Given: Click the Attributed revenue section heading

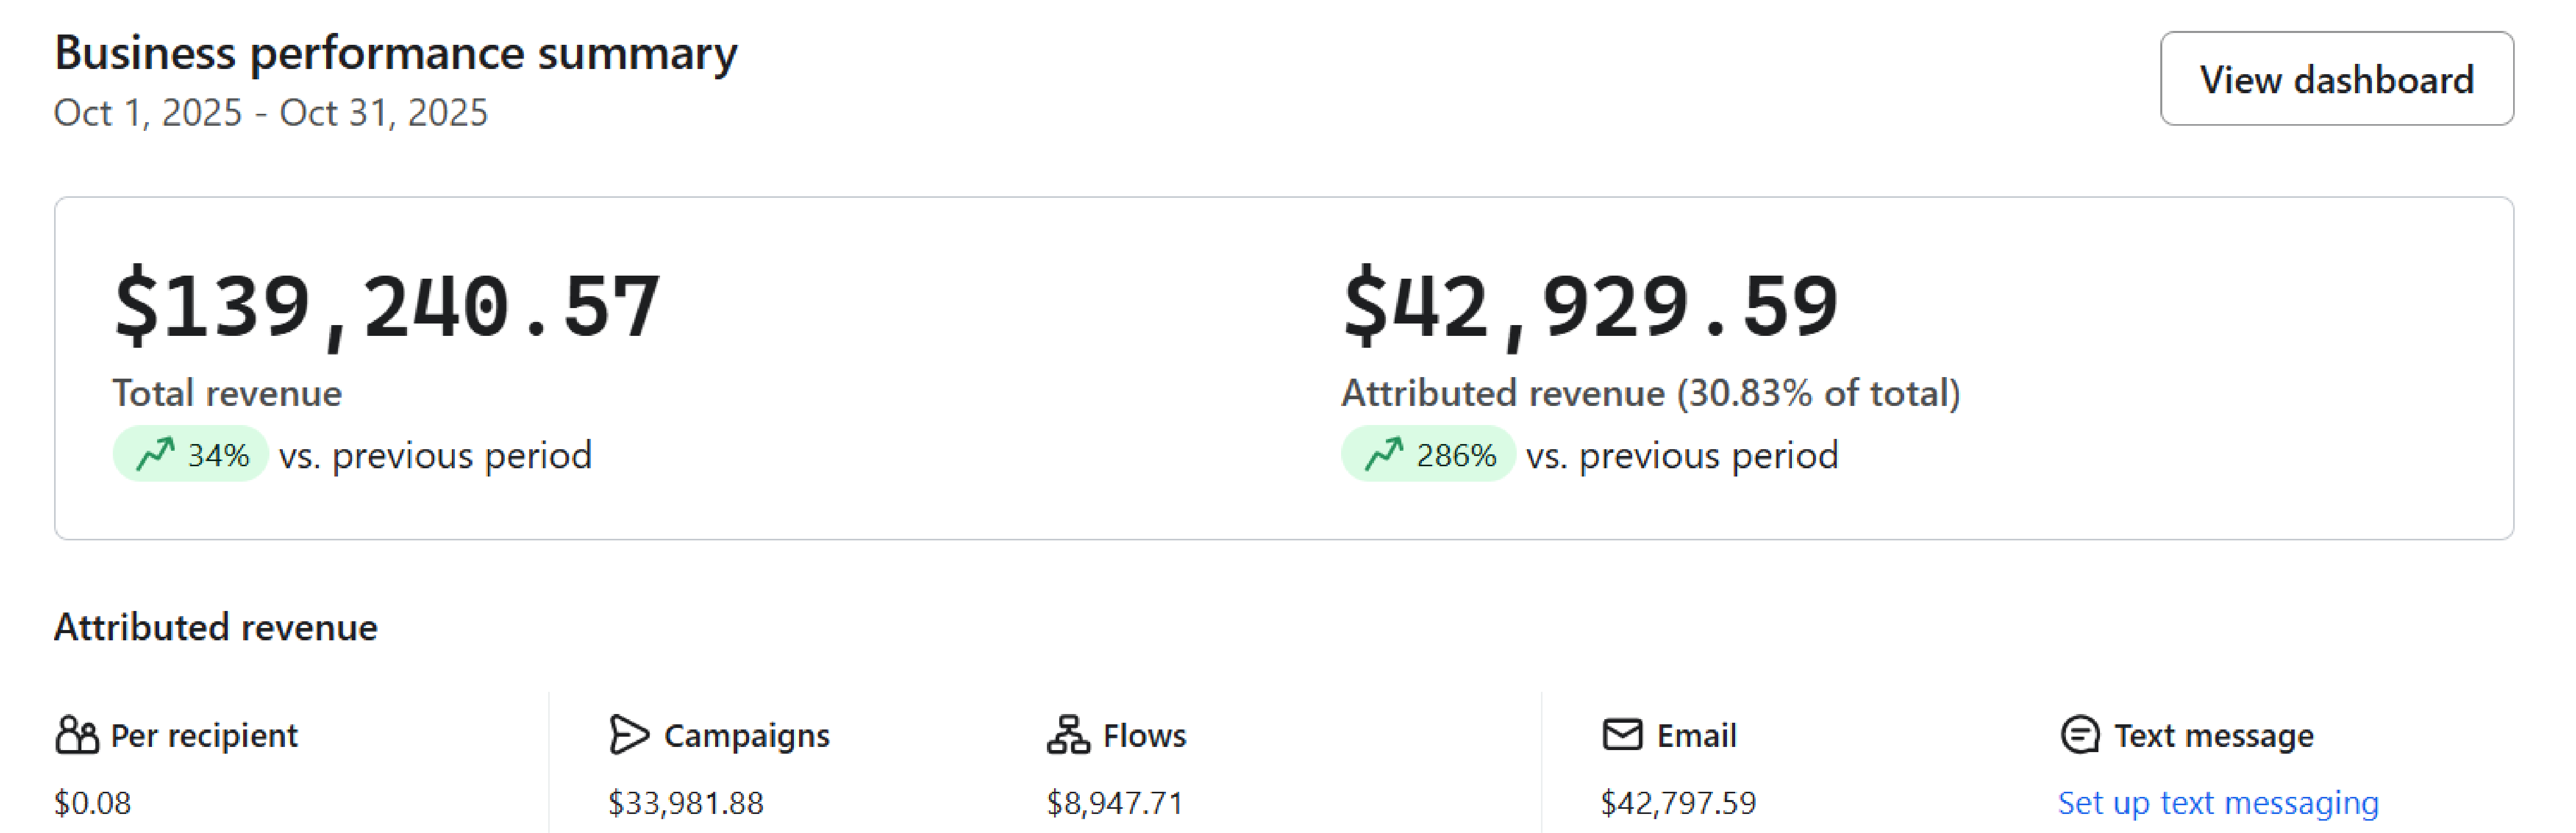Looking at the screenshot, I should [x=216, y=628].
